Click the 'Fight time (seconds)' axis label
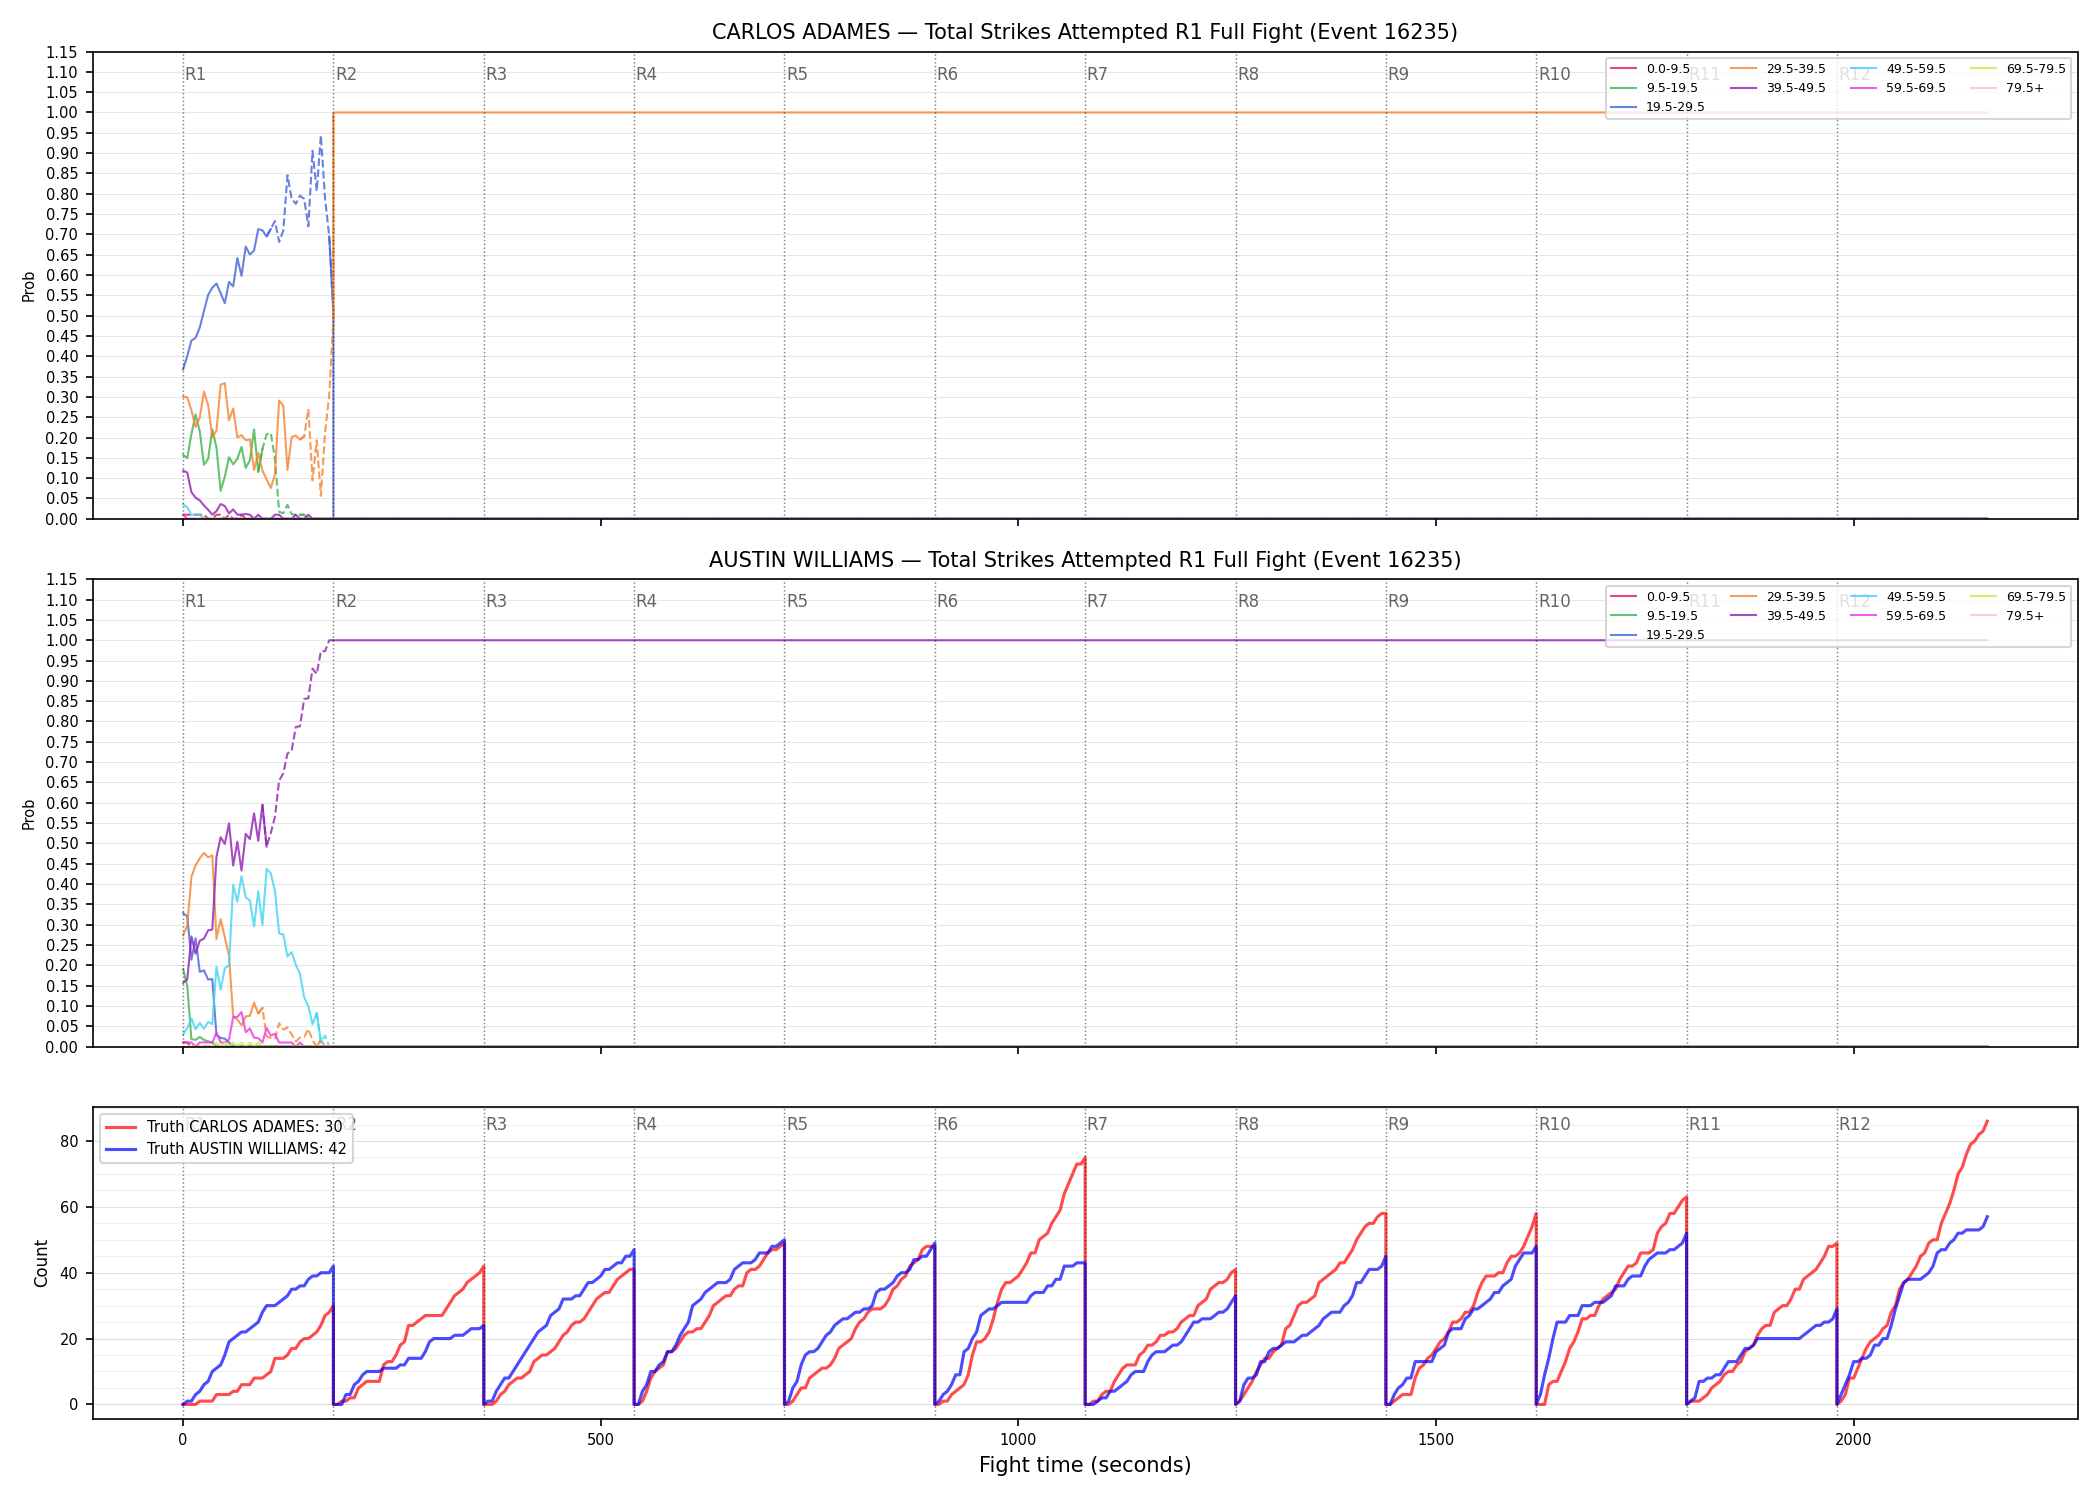This screenshot has width=2100, height=1500. click(x=1085, y=1465)
